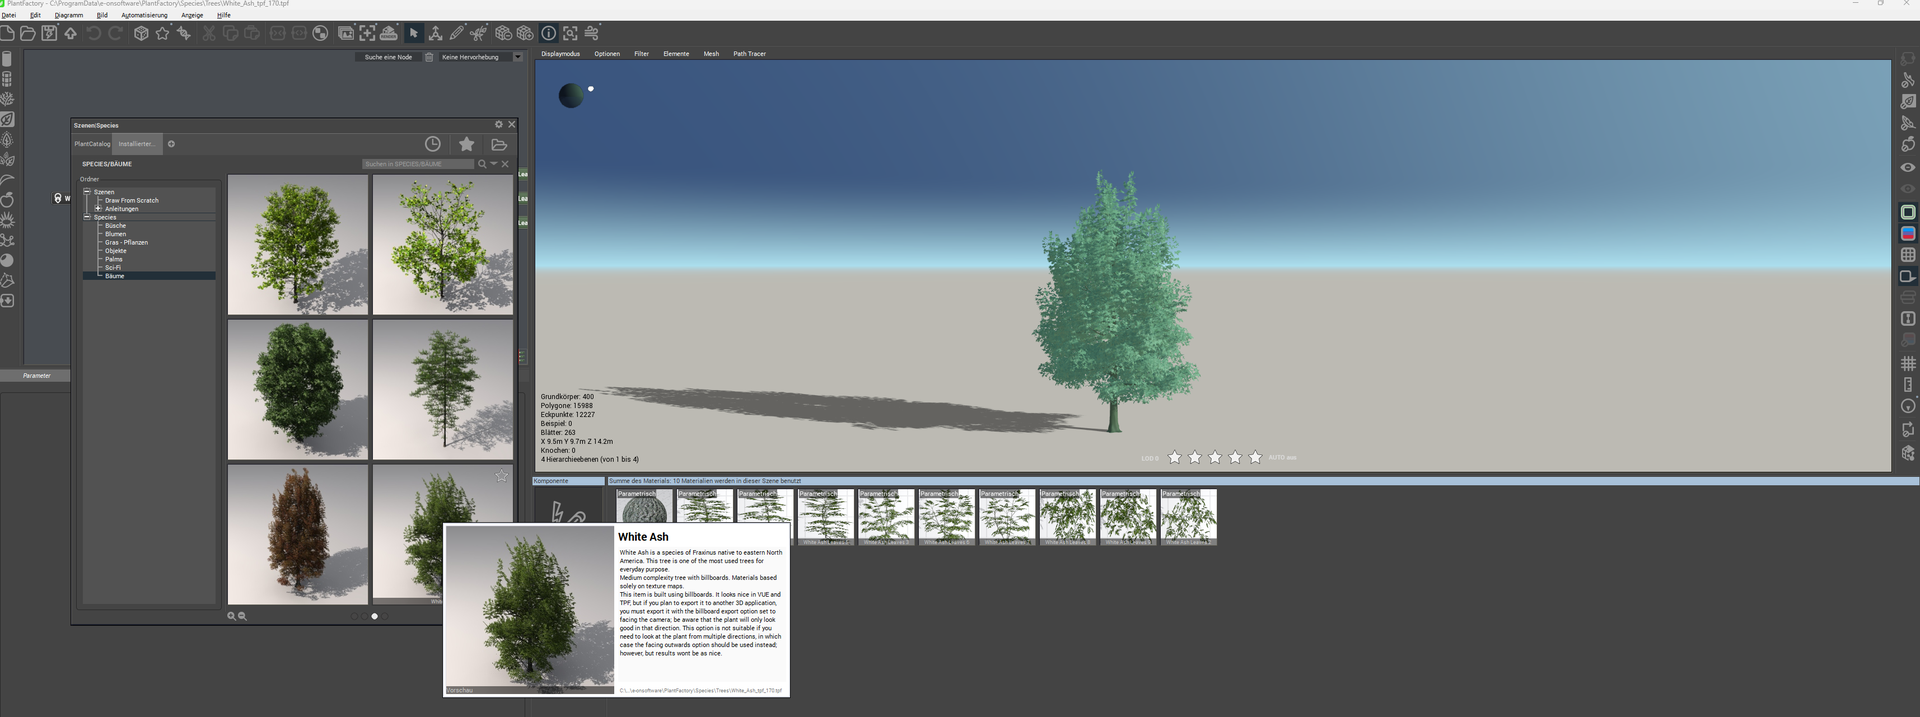Viewport: 1920px width, 717px height.
Task: Click the pencil draw tool icon
Action: [x=457, y=34]
